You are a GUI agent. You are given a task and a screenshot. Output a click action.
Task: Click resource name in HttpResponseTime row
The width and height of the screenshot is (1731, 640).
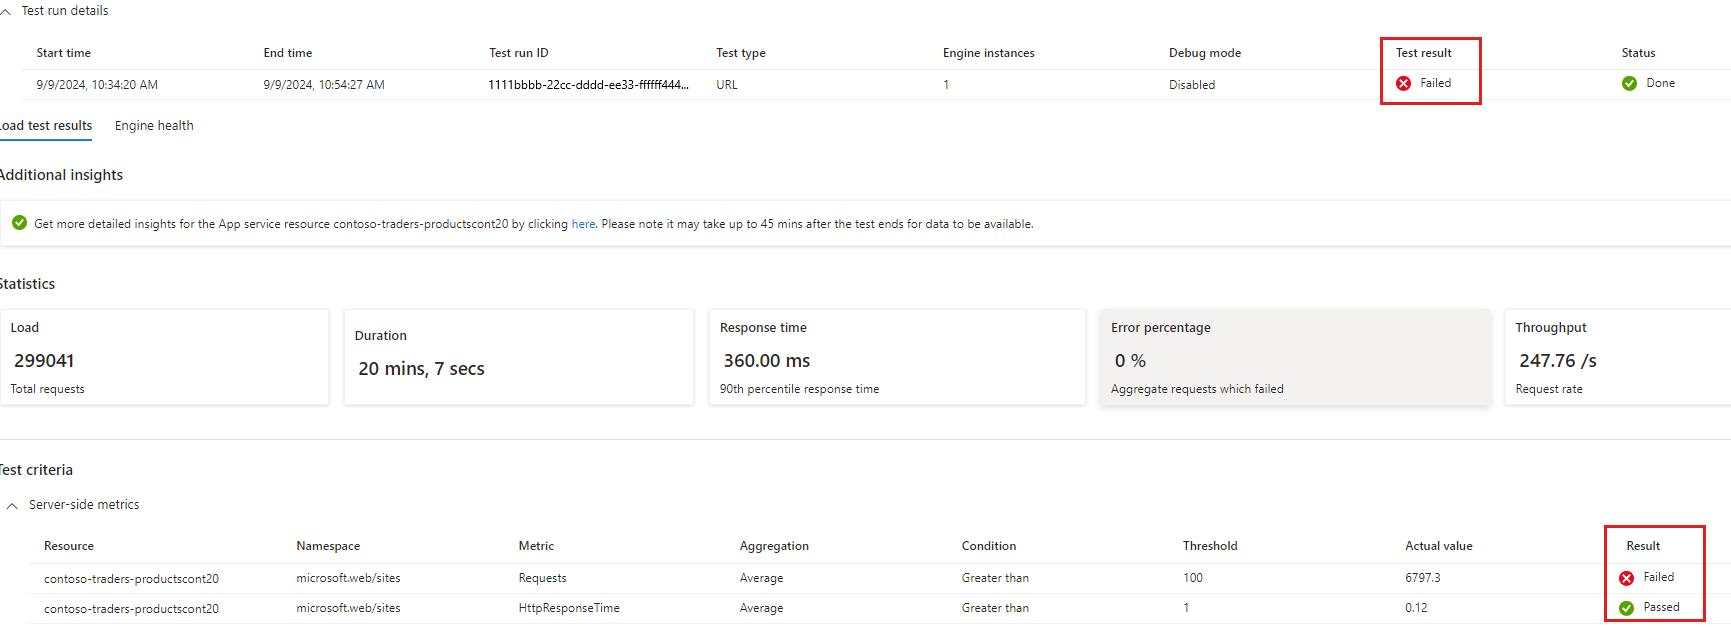[131, 609]
